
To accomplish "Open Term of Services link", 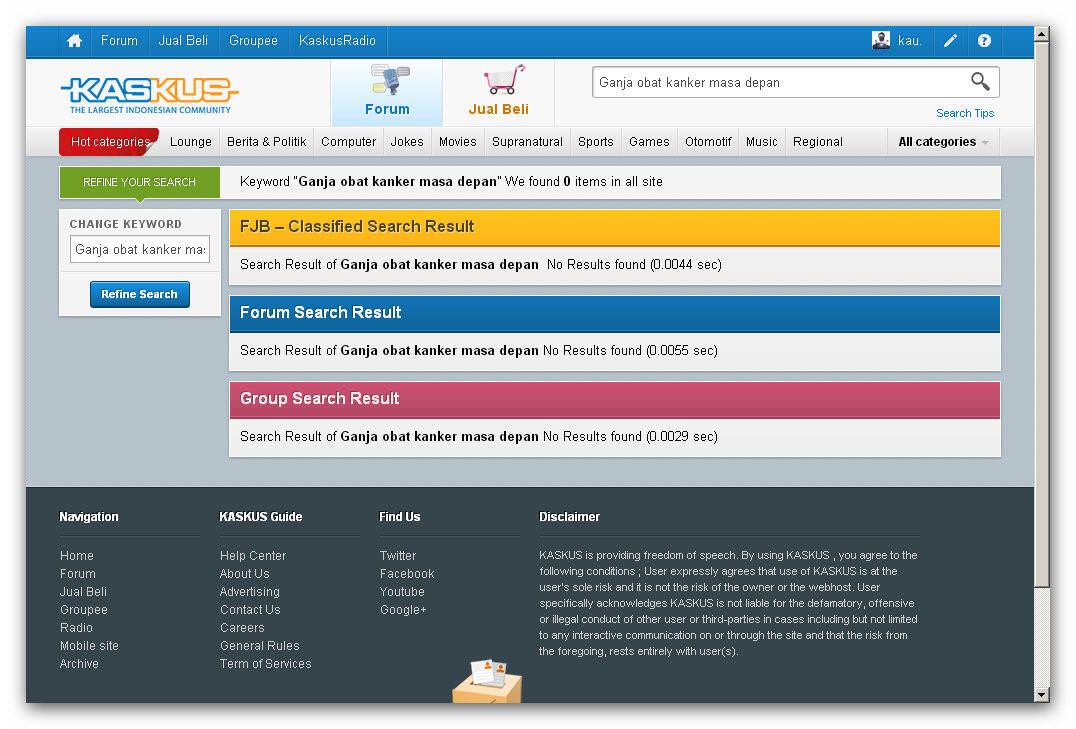I will pyautogui.click(x=266, y=664).
